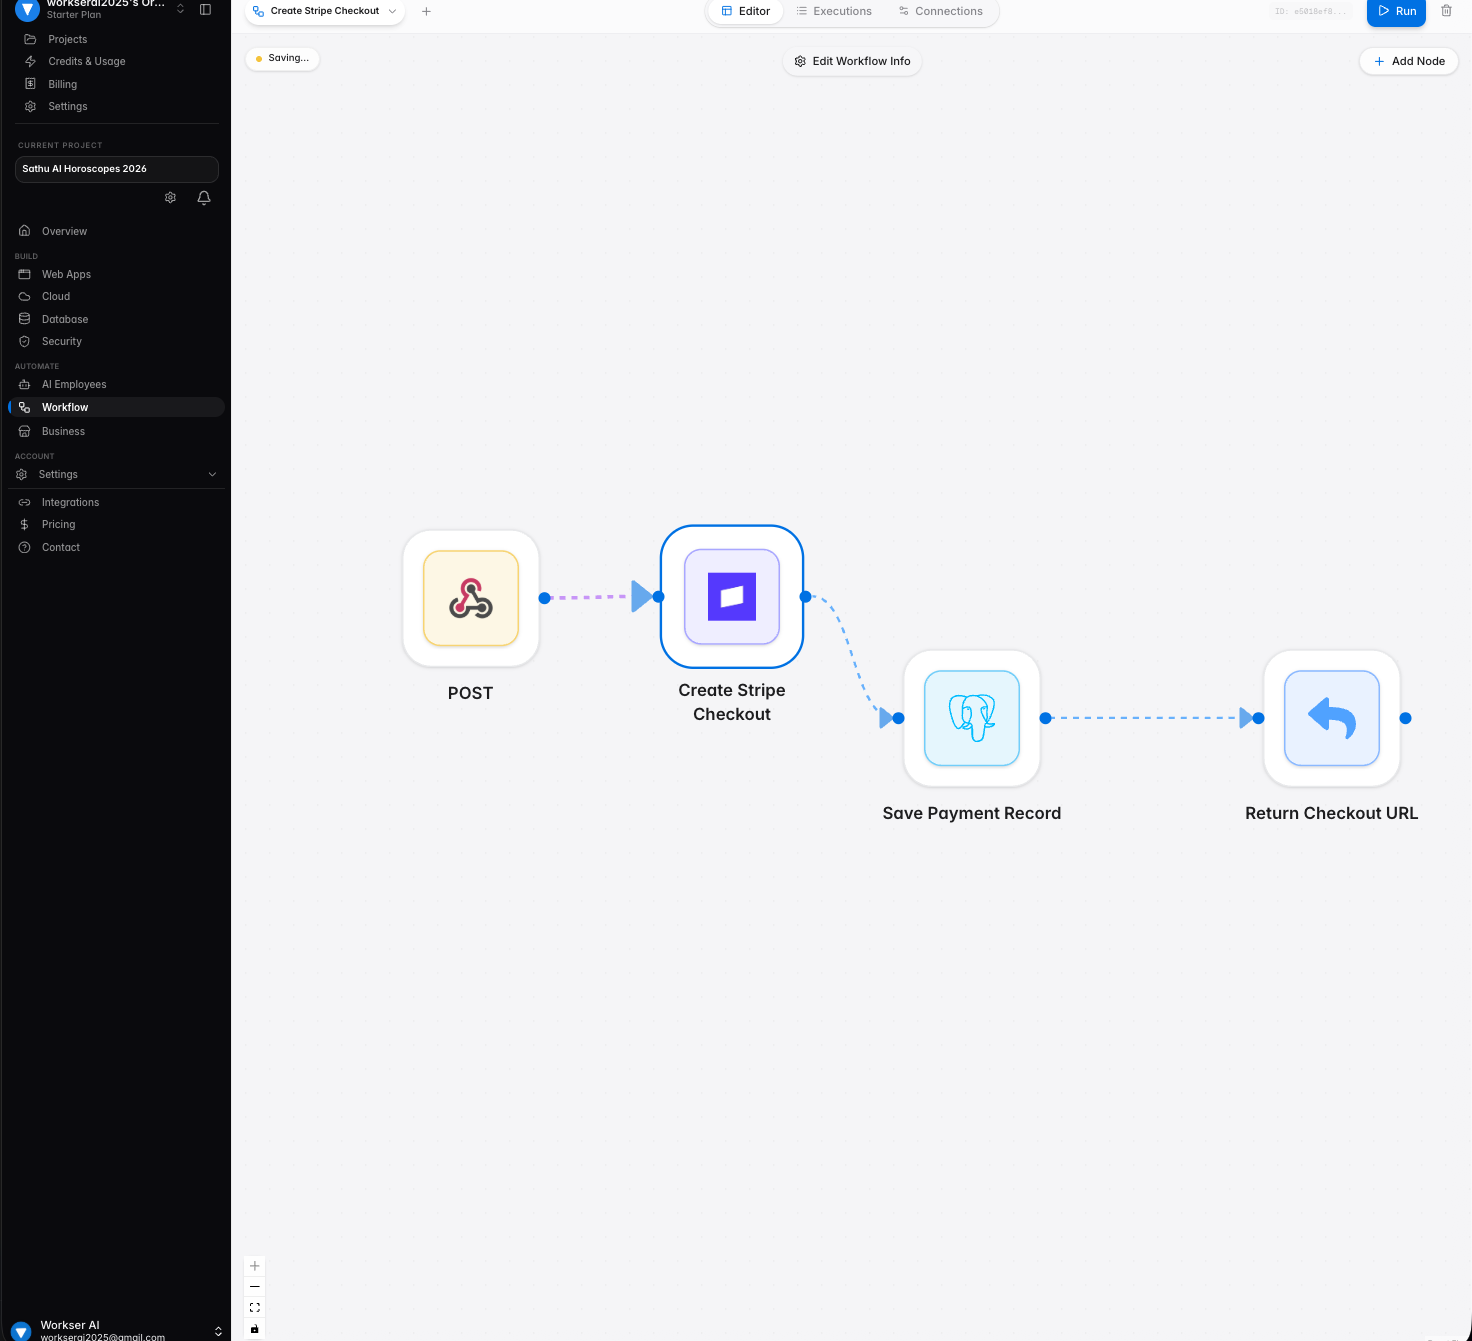This screenshot has width=1472, height=1341.
Task: Open the Save Payment Record Postgres node
Action: coord(972,718)
